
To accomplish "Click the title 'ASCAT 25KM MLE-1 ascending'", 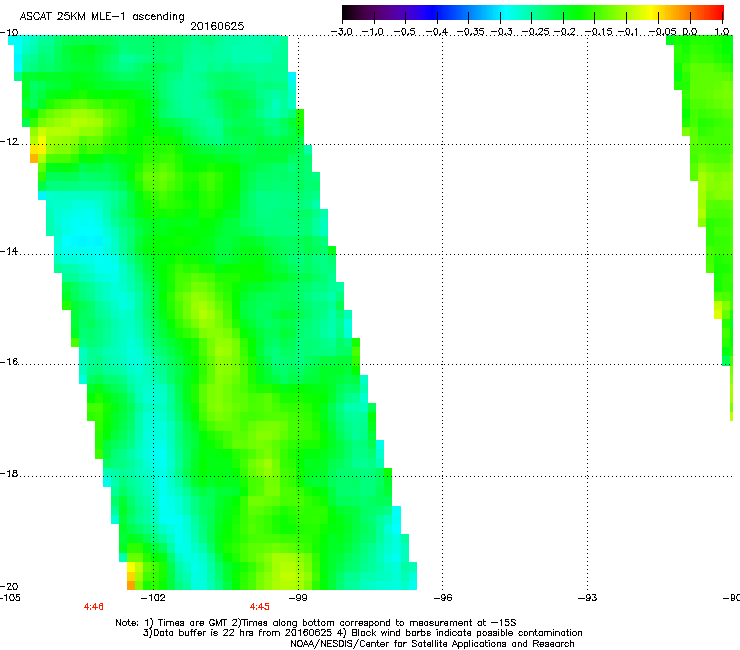I will click(x=102, y=16).
